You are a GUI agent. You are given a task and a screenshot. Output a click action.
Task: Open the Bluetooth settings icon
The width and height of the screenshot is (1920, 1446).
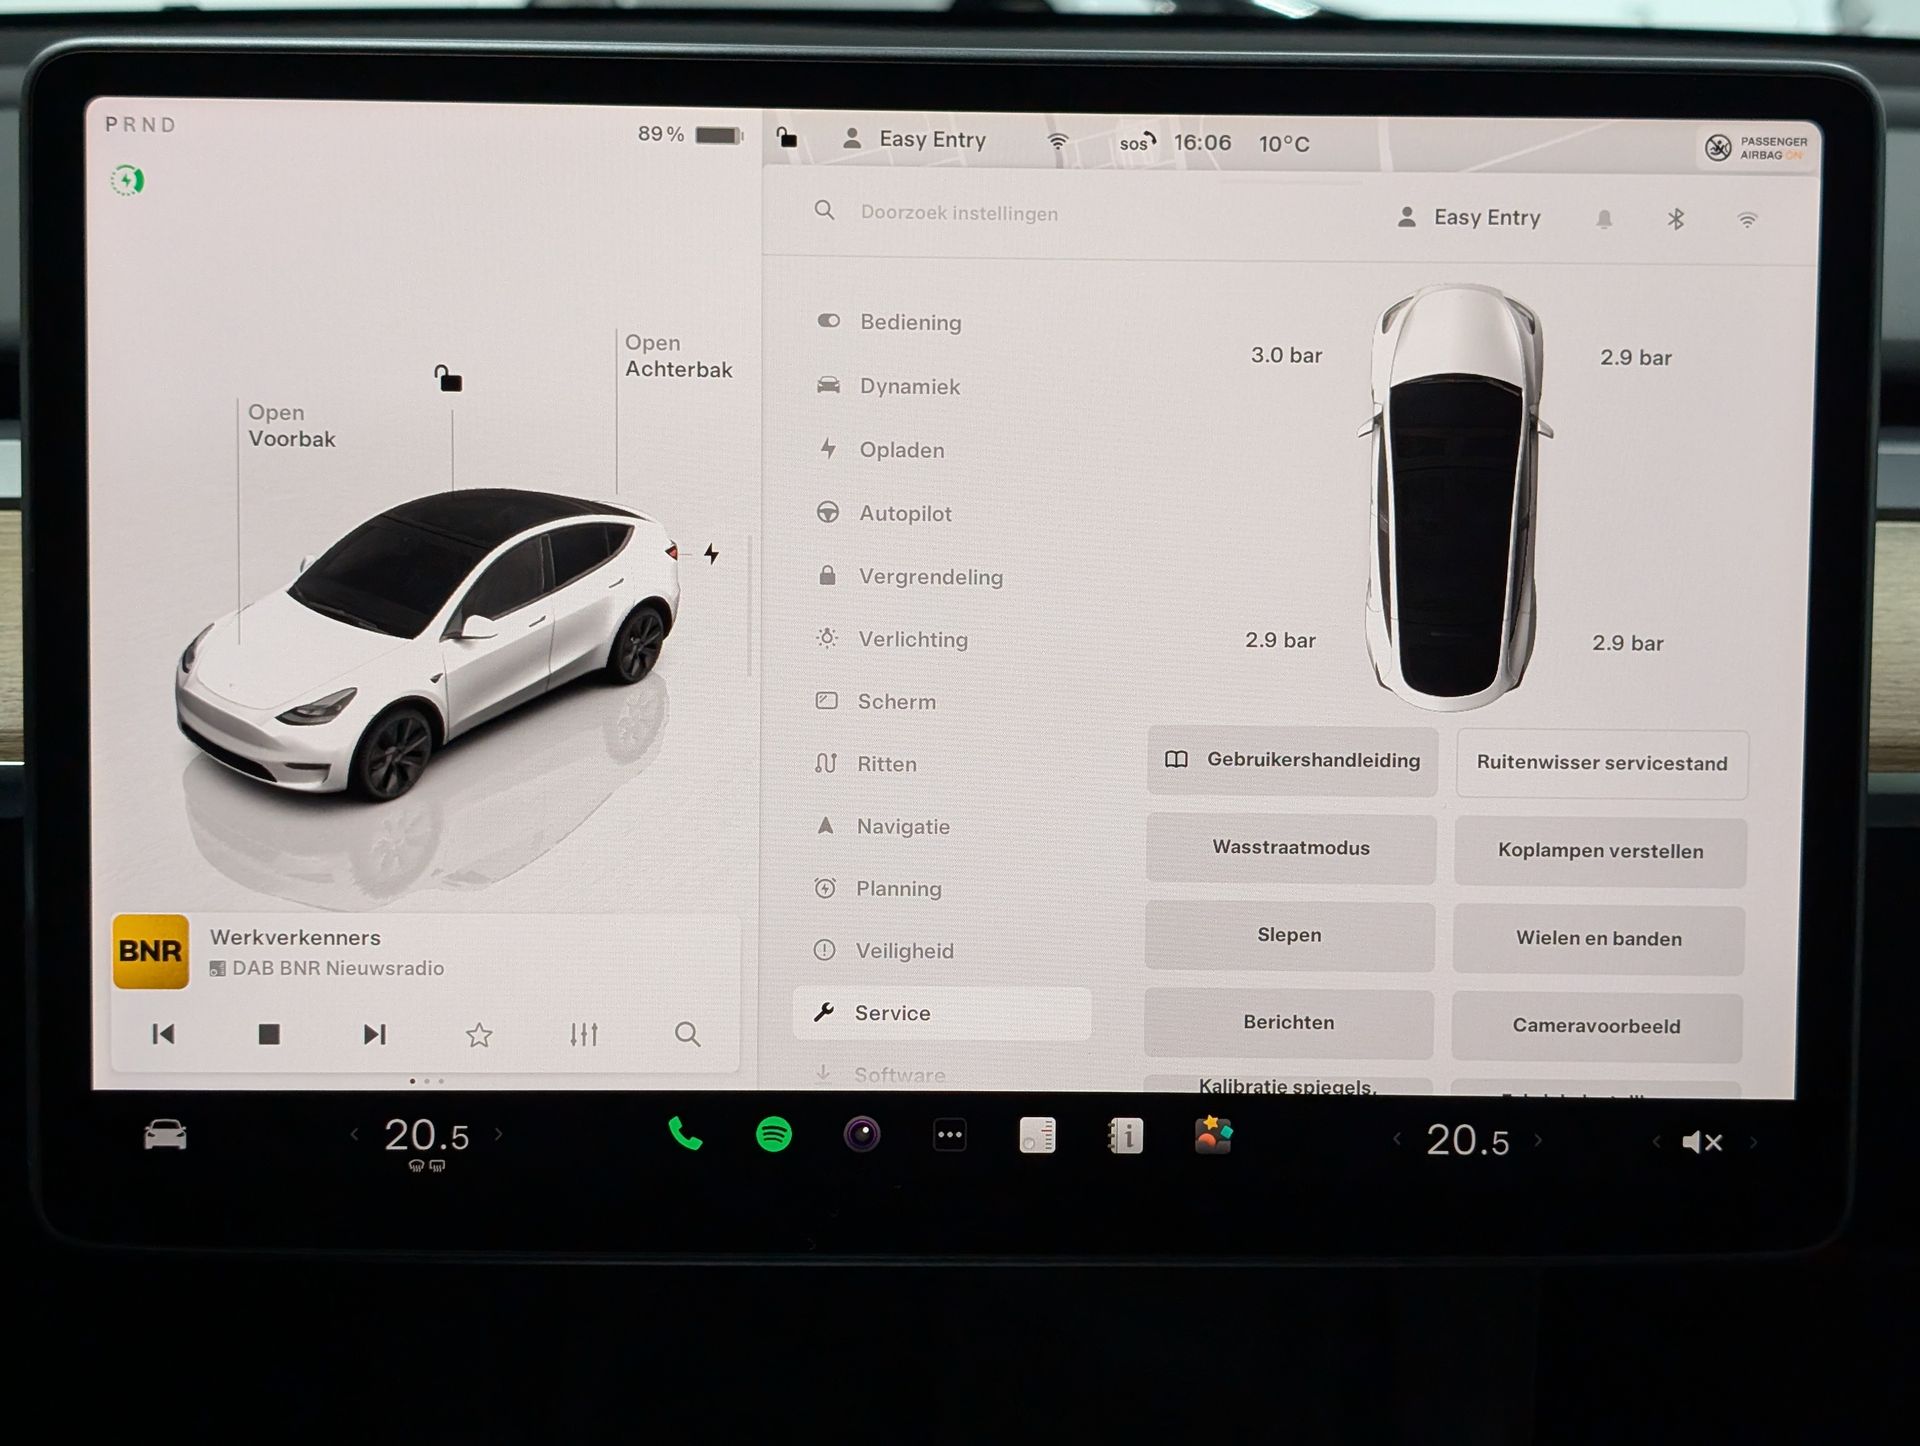(1676, 219)
